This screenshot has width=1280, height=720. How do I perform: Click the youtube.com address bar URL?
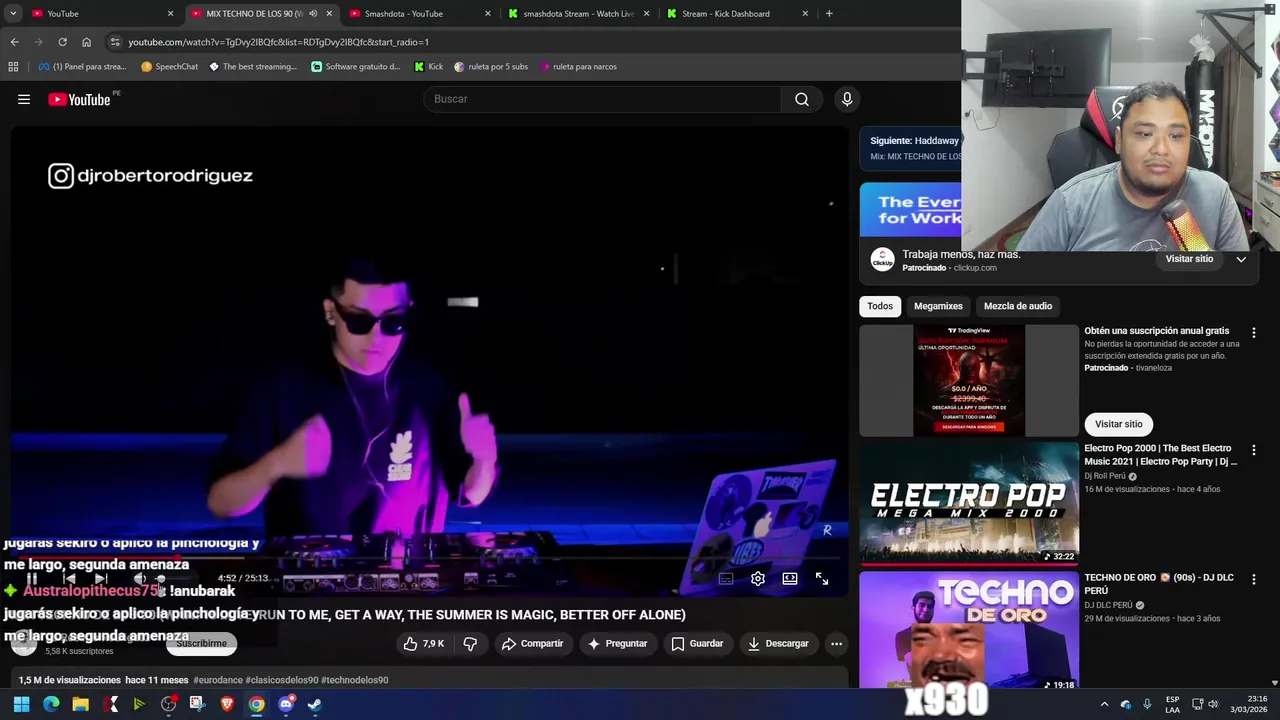pyautogui.click(x=278, y=42)
